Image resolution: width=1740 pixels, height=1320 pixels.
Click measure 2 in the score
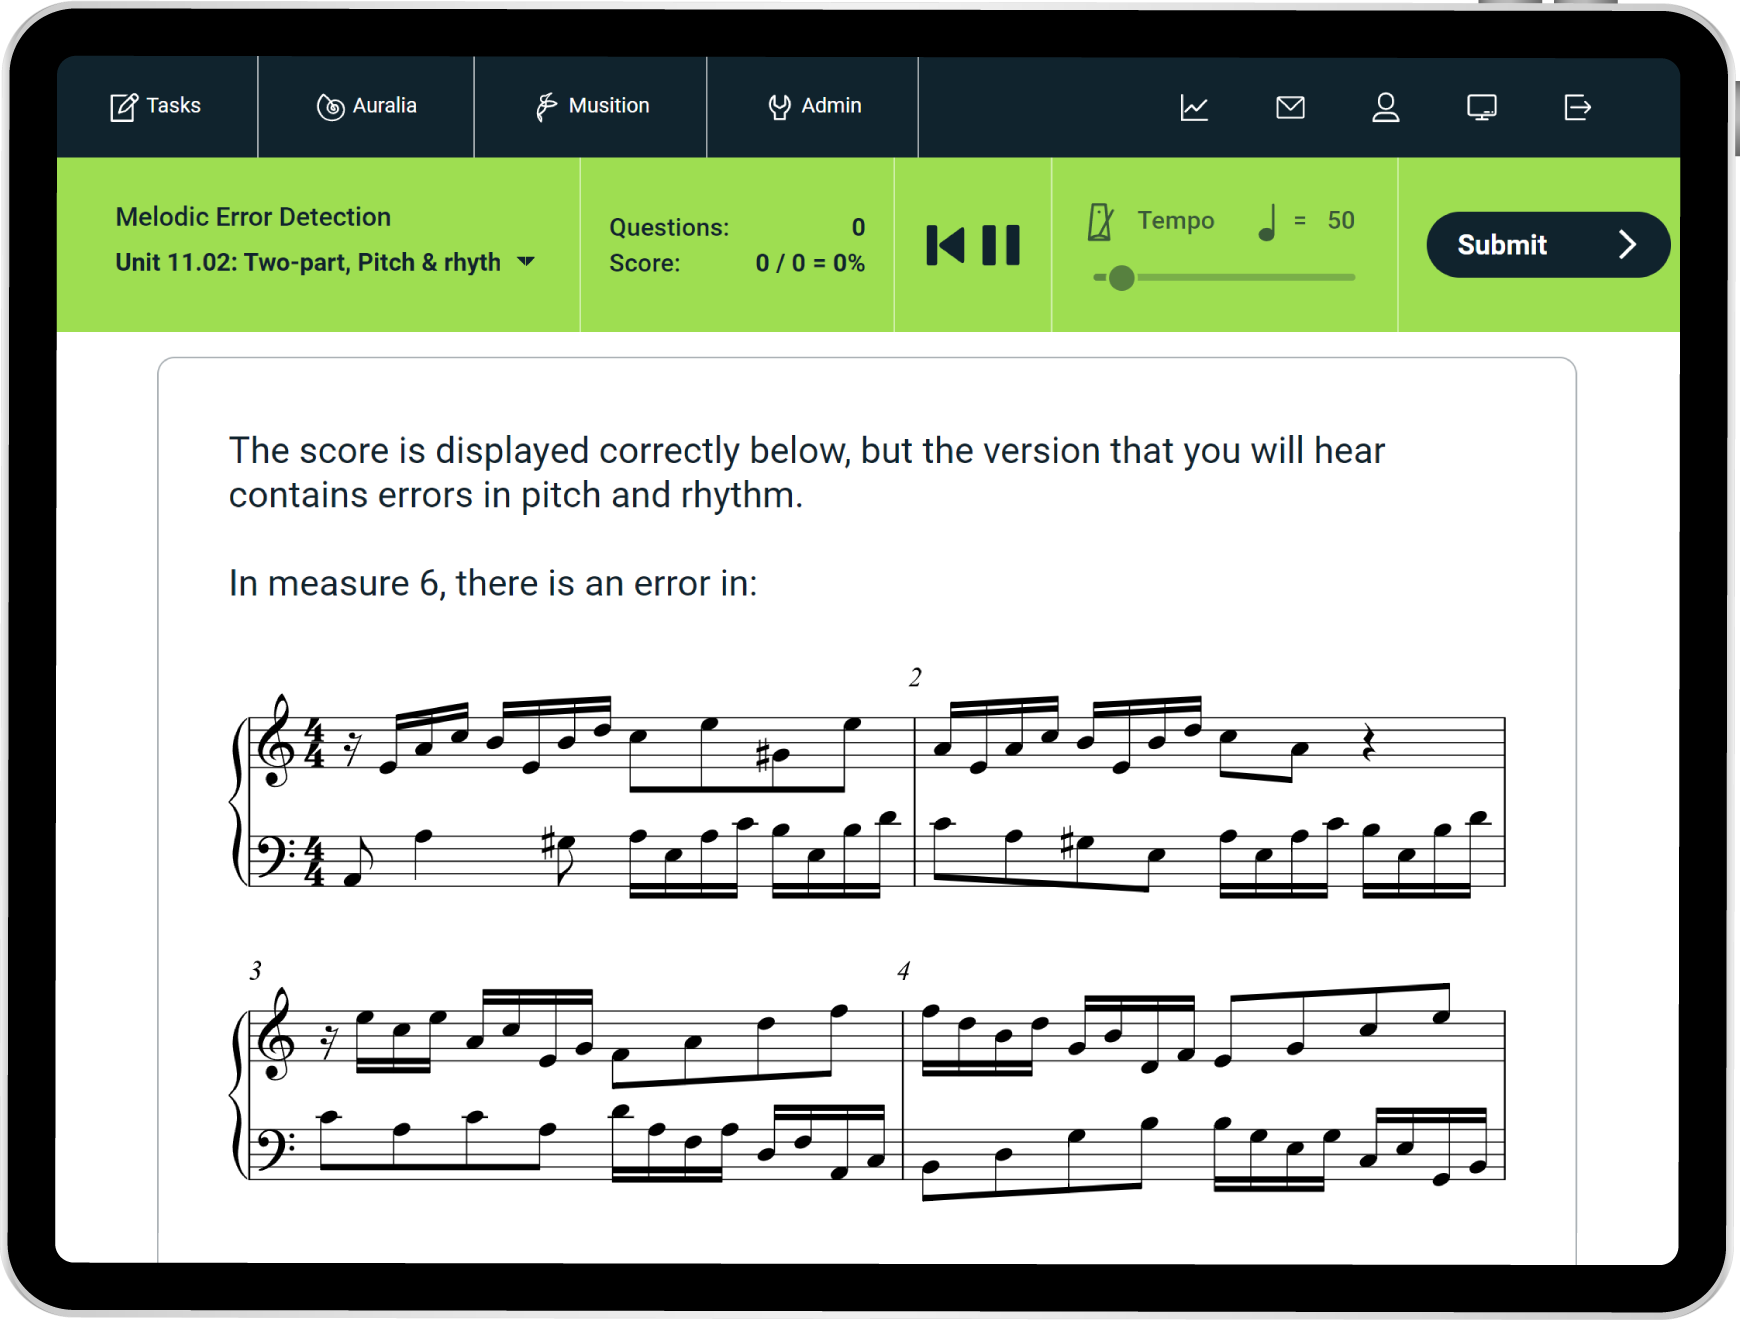1208,800
